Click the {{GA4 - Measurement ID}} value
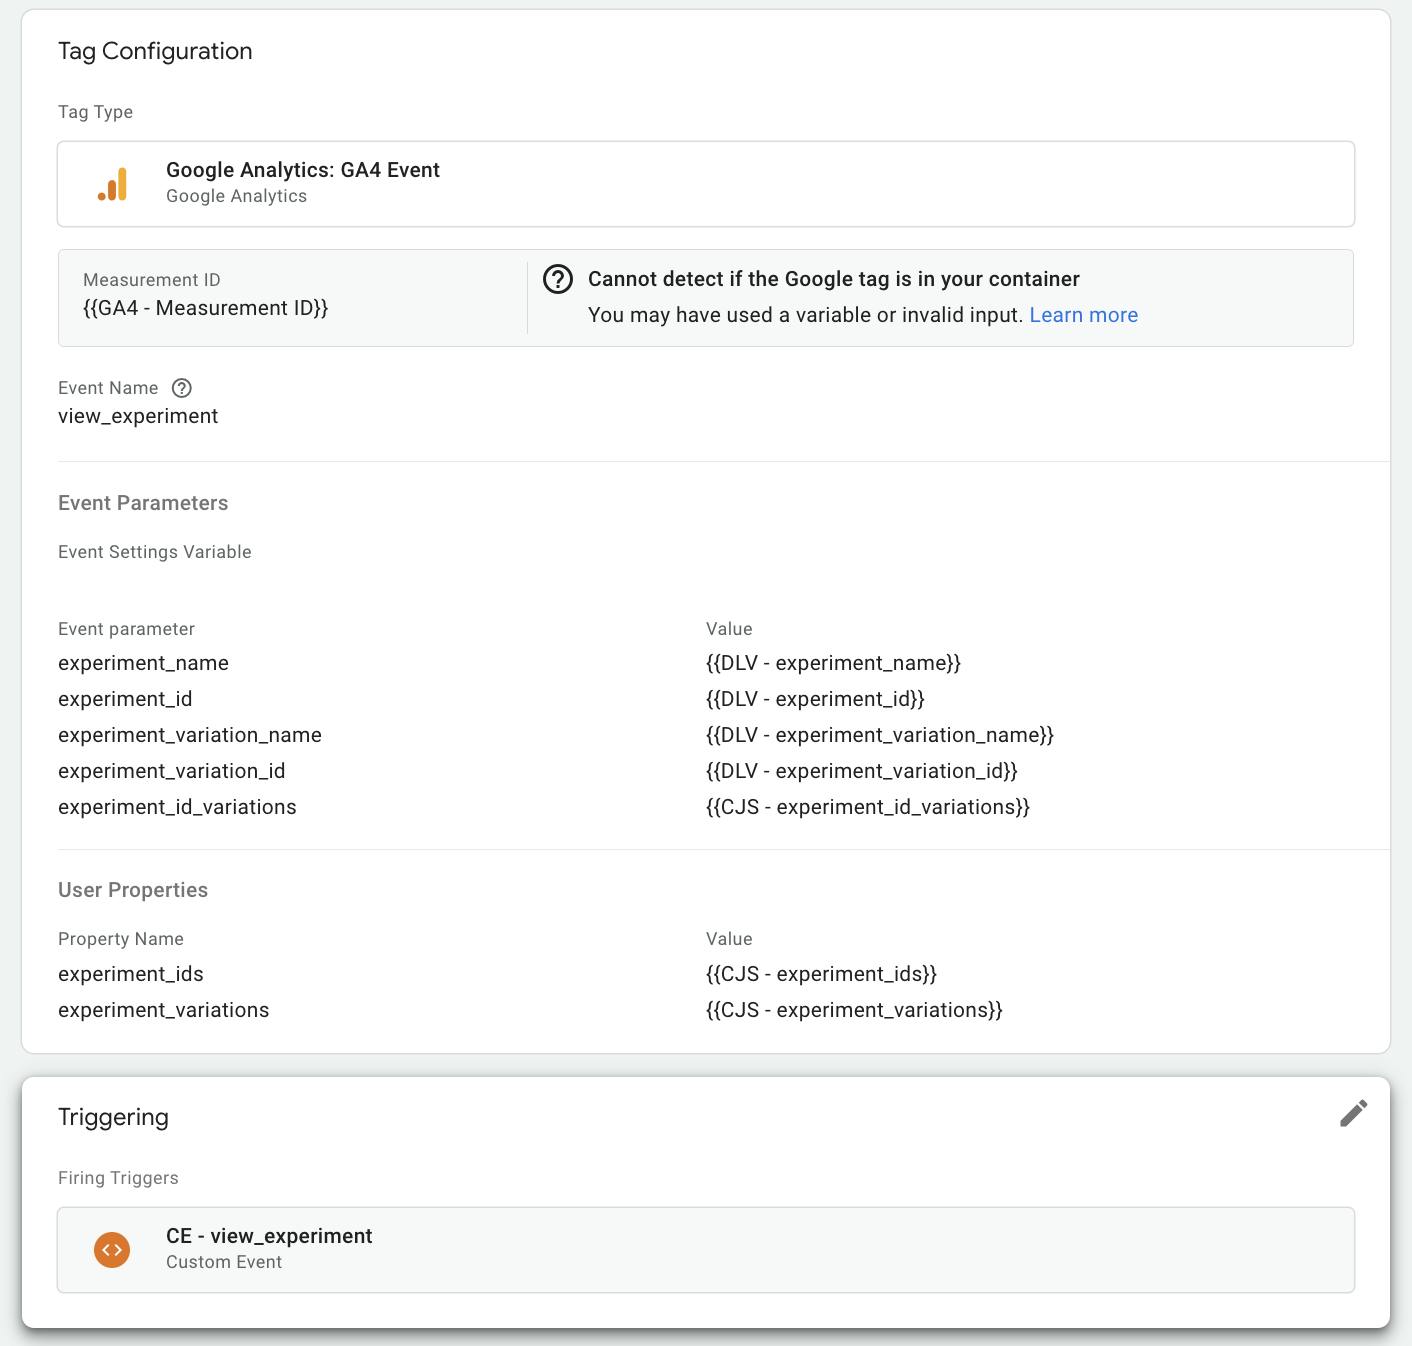This screenshot has height=1346, width=1412. click(205, 308)
